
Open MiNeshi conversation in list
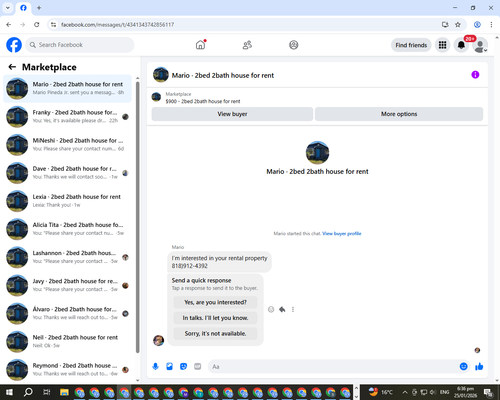68,145
